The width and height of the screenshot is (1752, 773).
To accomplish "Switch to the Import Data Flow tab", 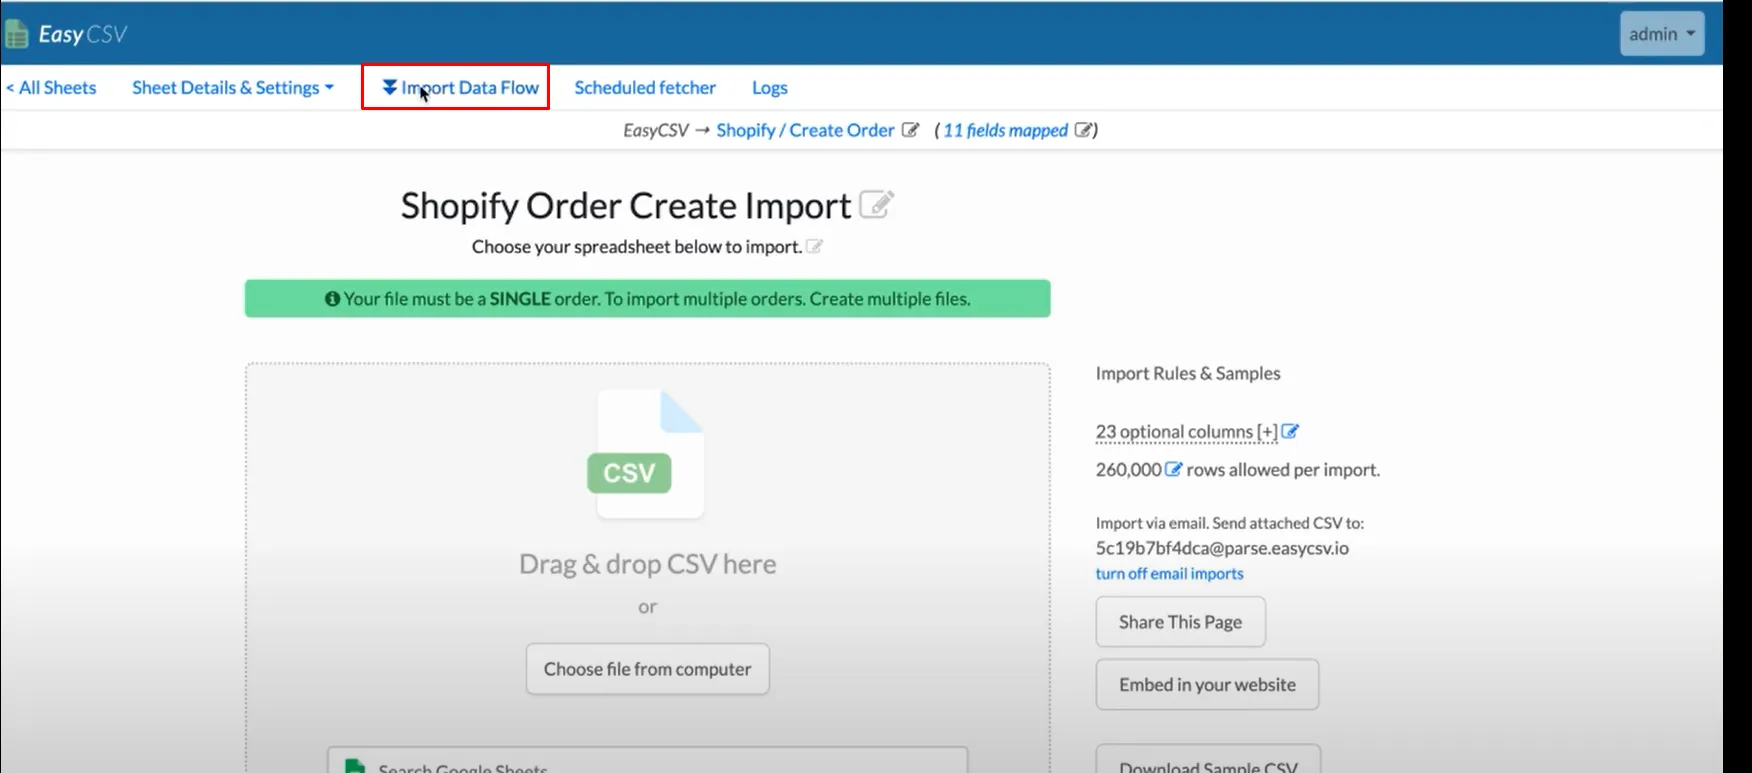I will [x=460, y=88].
